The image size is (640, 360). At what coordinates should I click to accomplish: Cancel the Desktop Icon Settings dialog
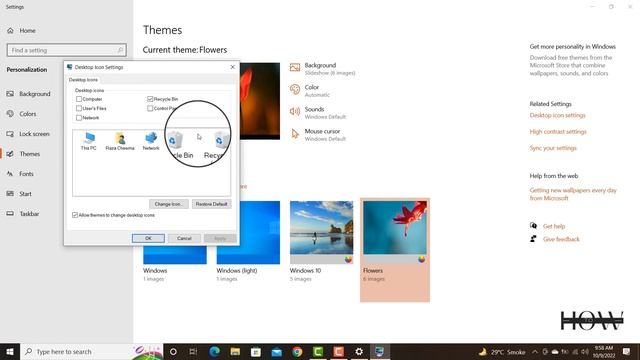[184, 238]
